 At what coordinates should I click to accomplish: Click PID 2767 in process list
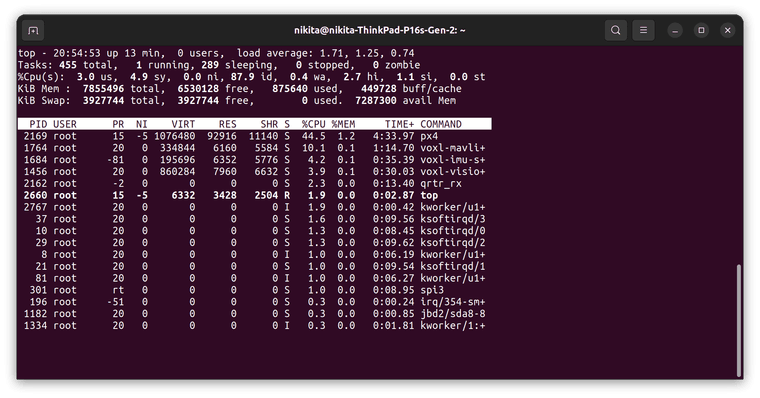[35, 207]
